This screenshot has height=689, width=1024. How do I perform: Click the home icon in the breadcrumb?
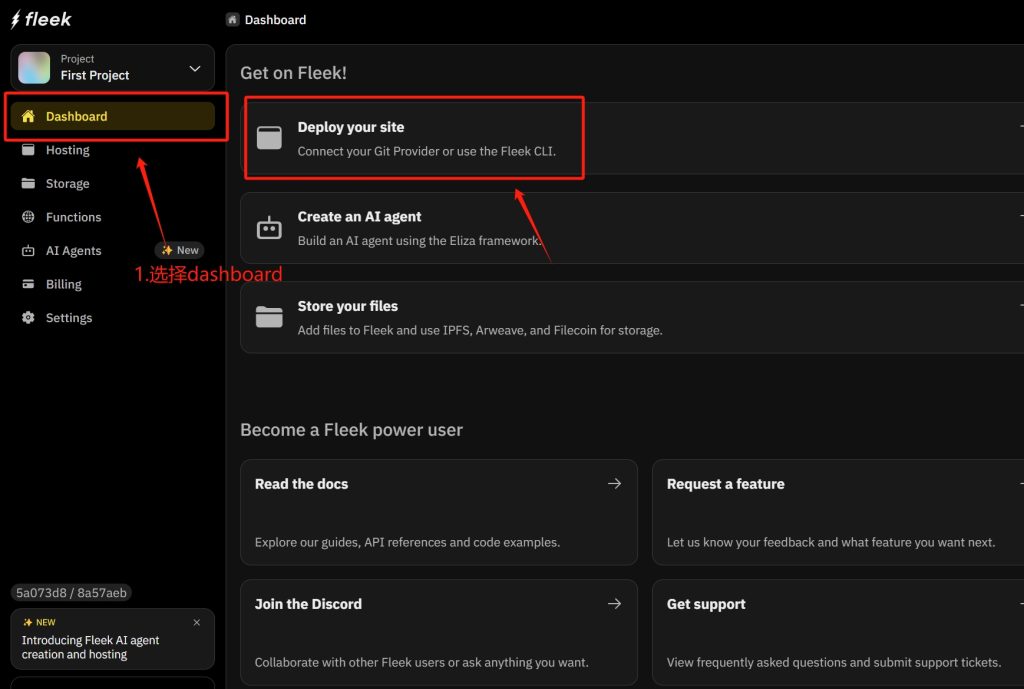click(x=232, y=20)
